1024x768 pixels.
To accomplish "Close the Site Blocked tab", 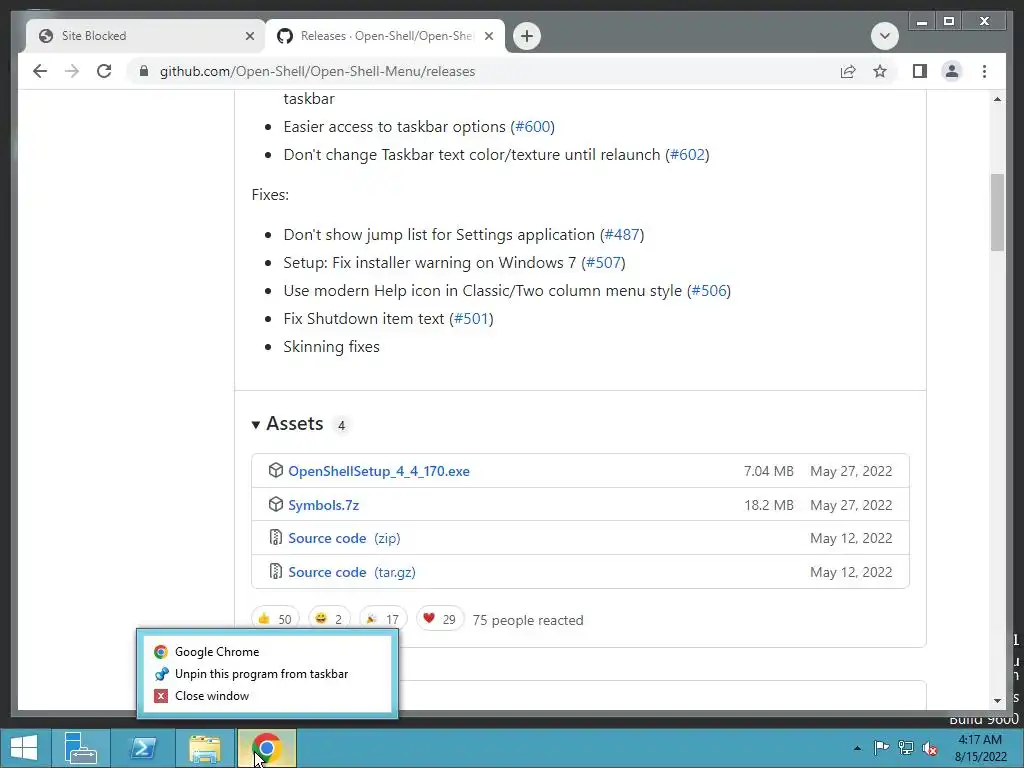I will point(249,36).
